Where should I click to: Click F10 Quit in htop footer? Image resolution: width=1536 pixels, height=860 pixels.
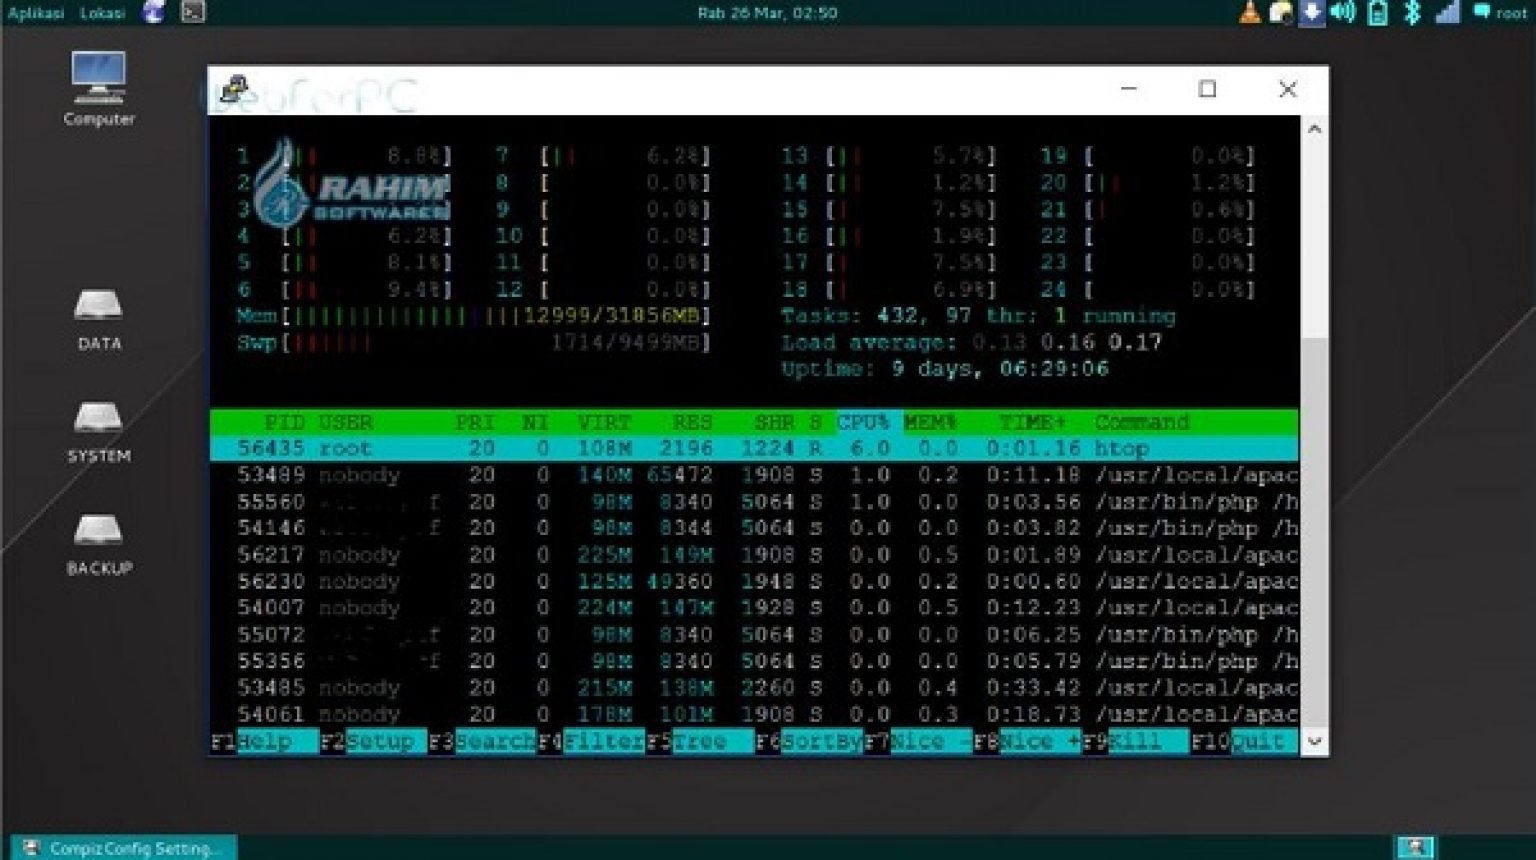click(1245, 741)
